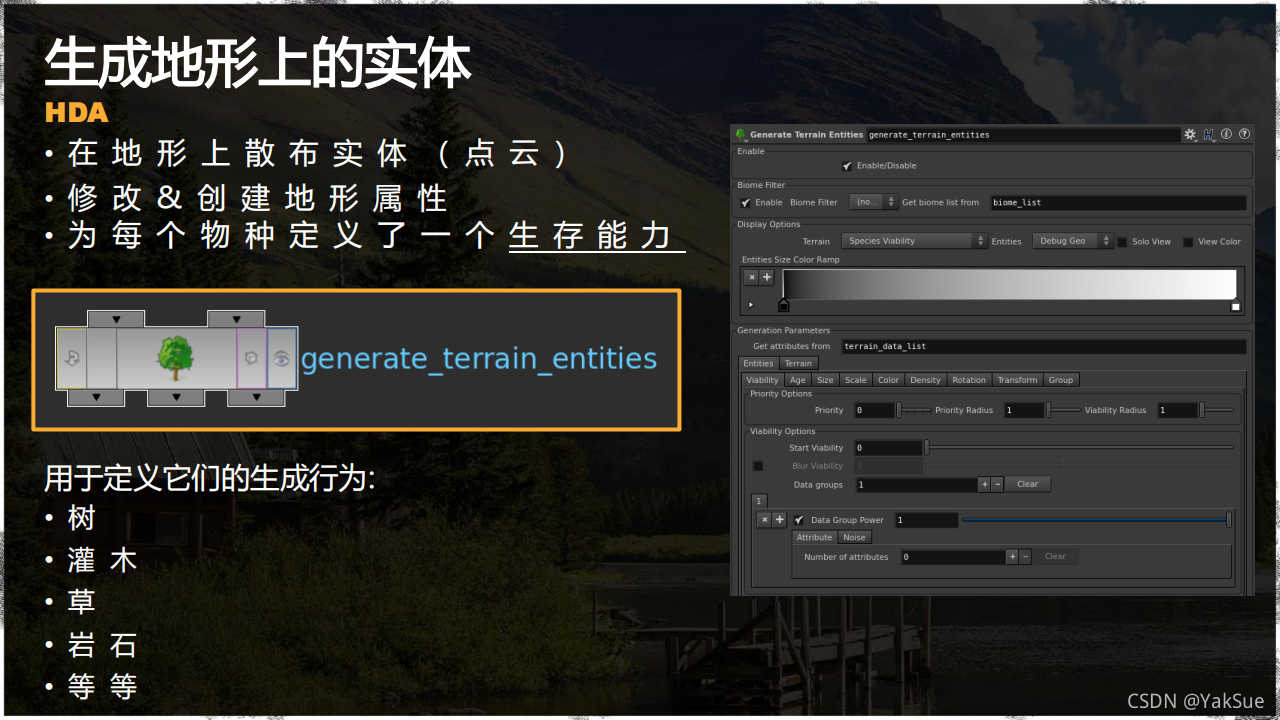Select the Scale tab
The height and width of the screenshot is (720, 1280).
coord(856,380)
